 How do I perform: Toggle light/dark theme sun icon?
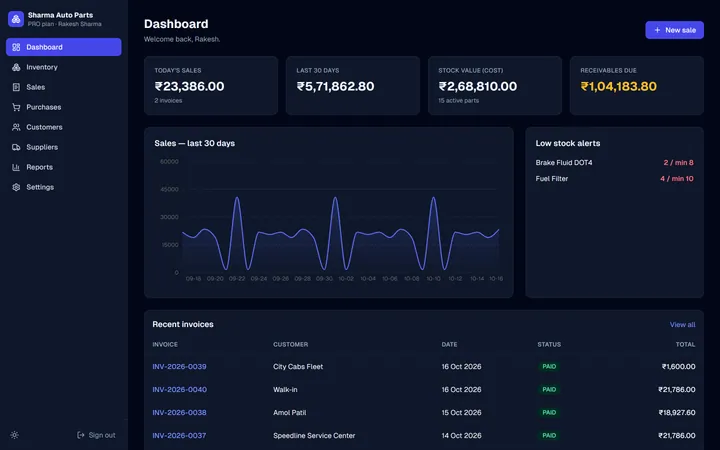coord(15,435)
